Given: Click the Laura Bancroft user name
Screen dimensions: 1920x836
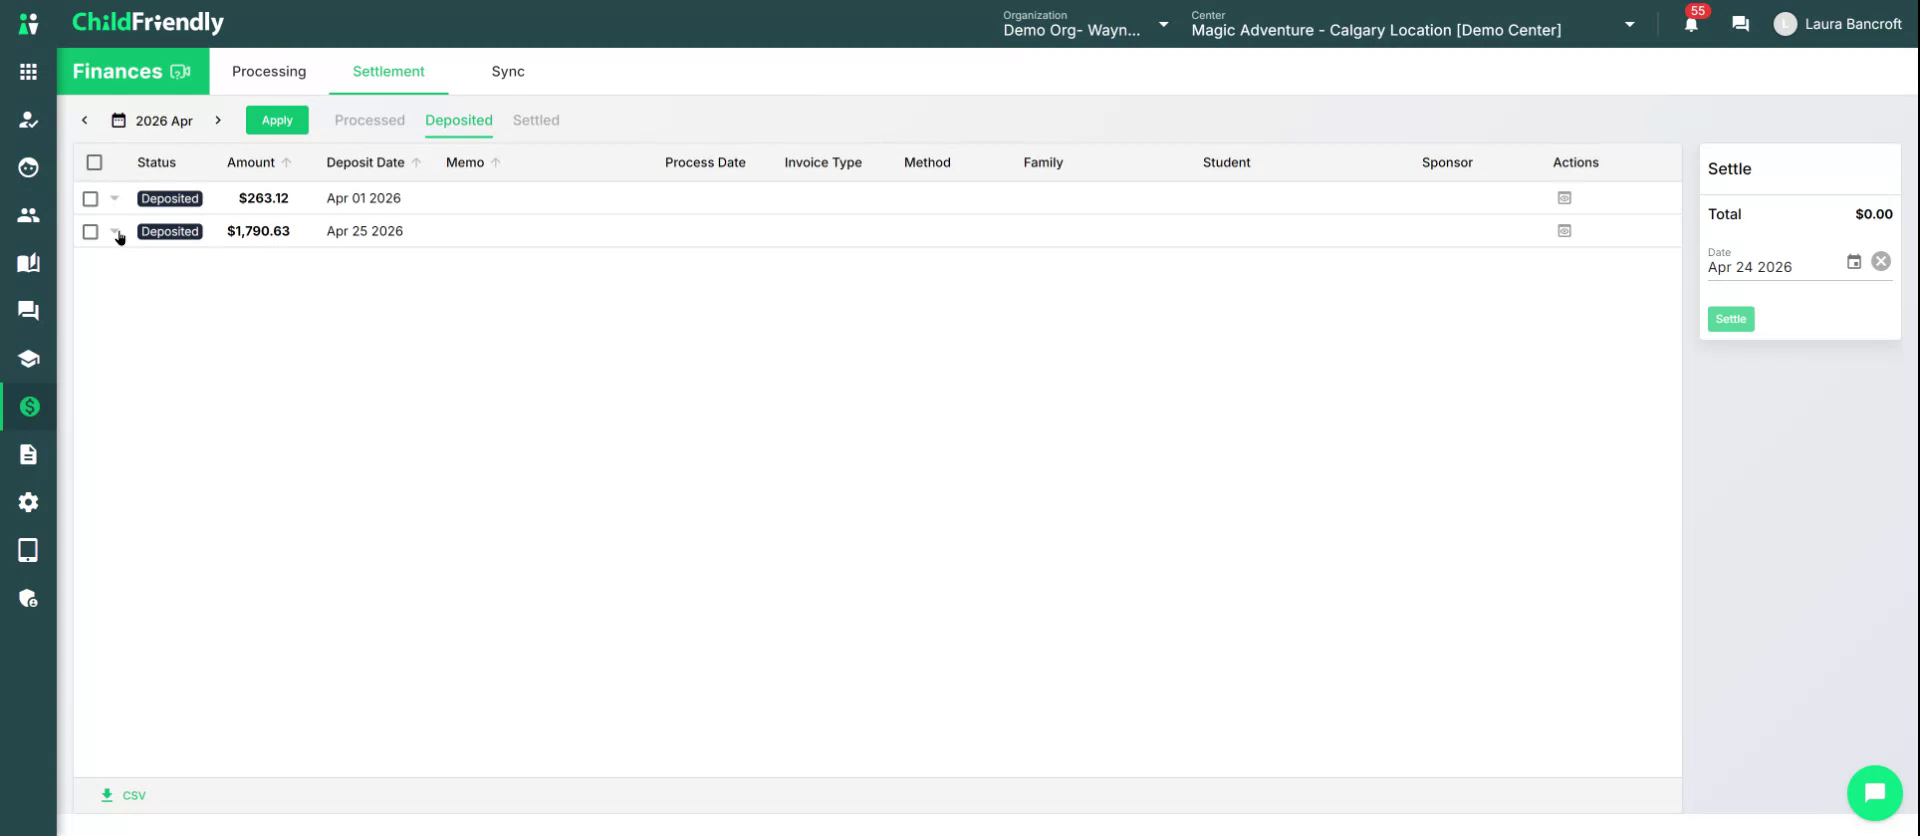Looking at the screenshot, I should tap(1852, 24).
